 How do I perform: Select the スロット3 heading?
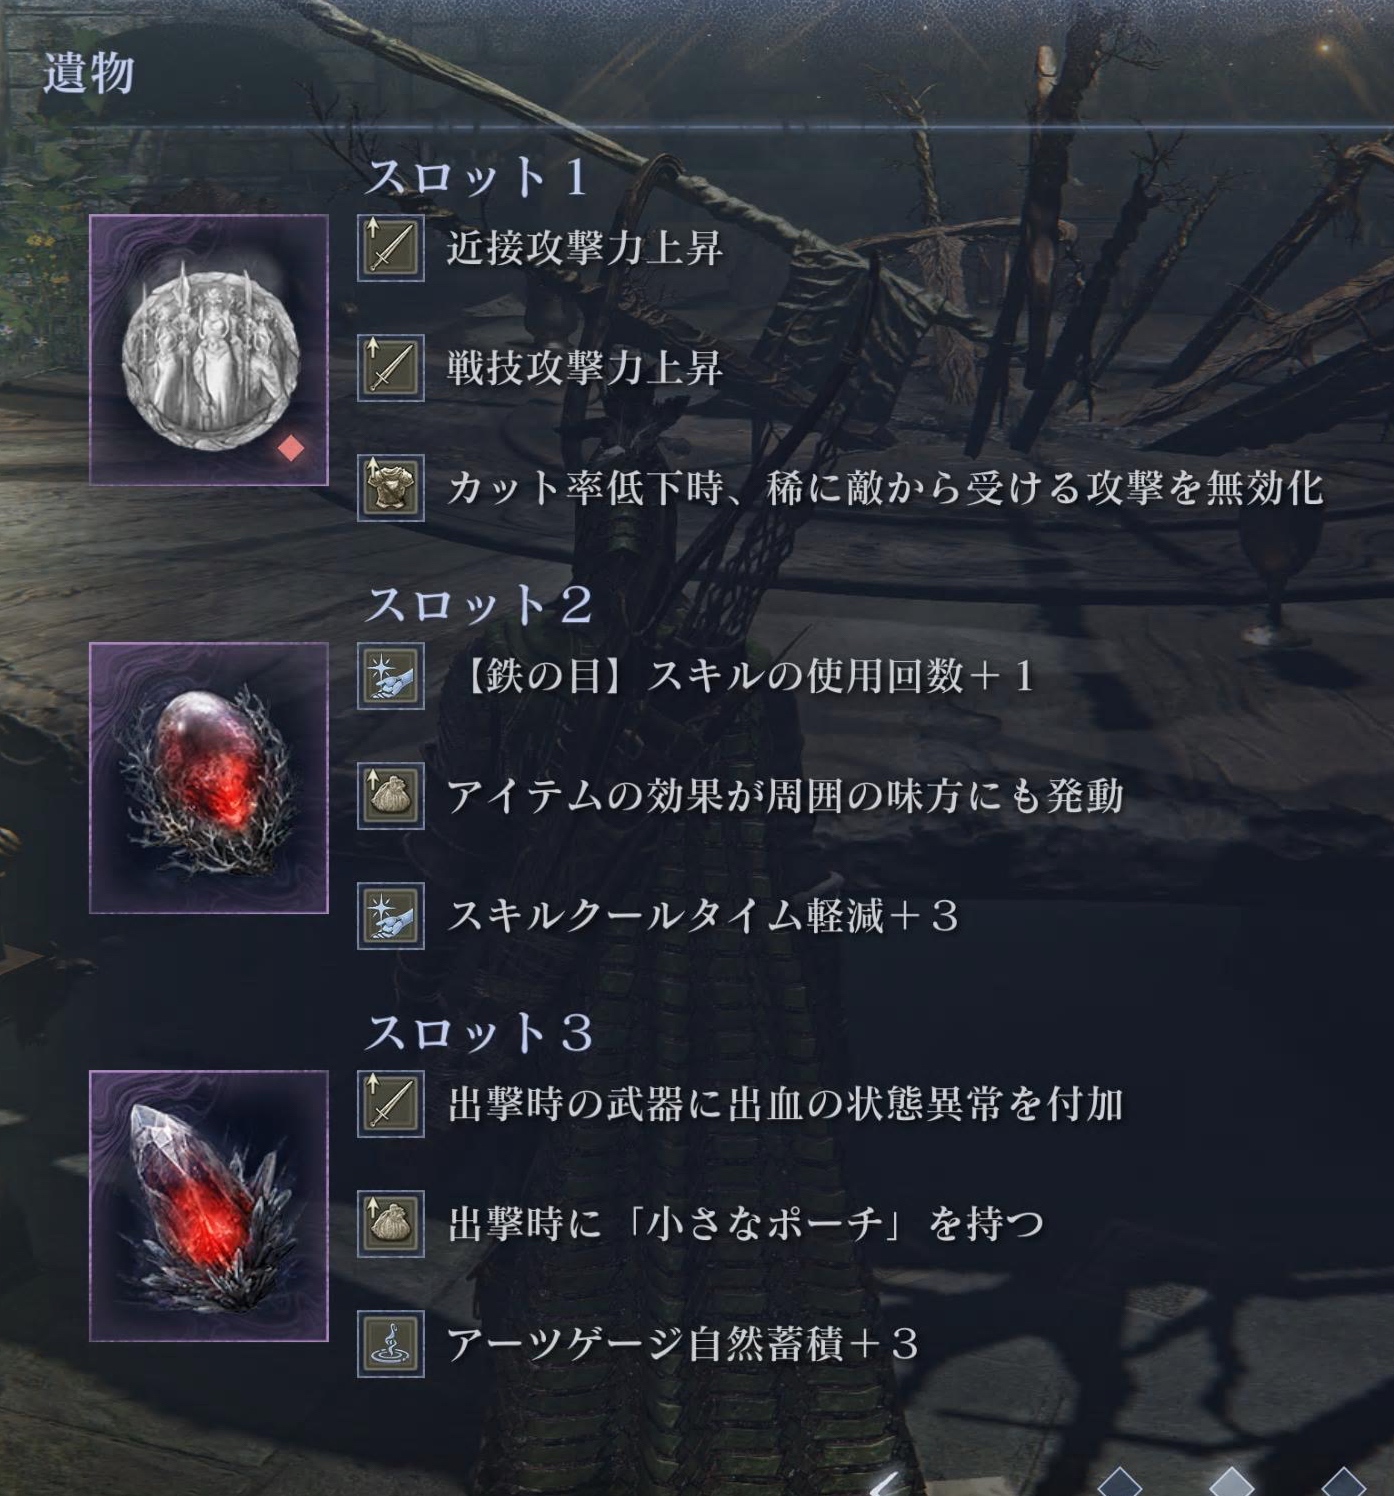(x=479, y=1033)
